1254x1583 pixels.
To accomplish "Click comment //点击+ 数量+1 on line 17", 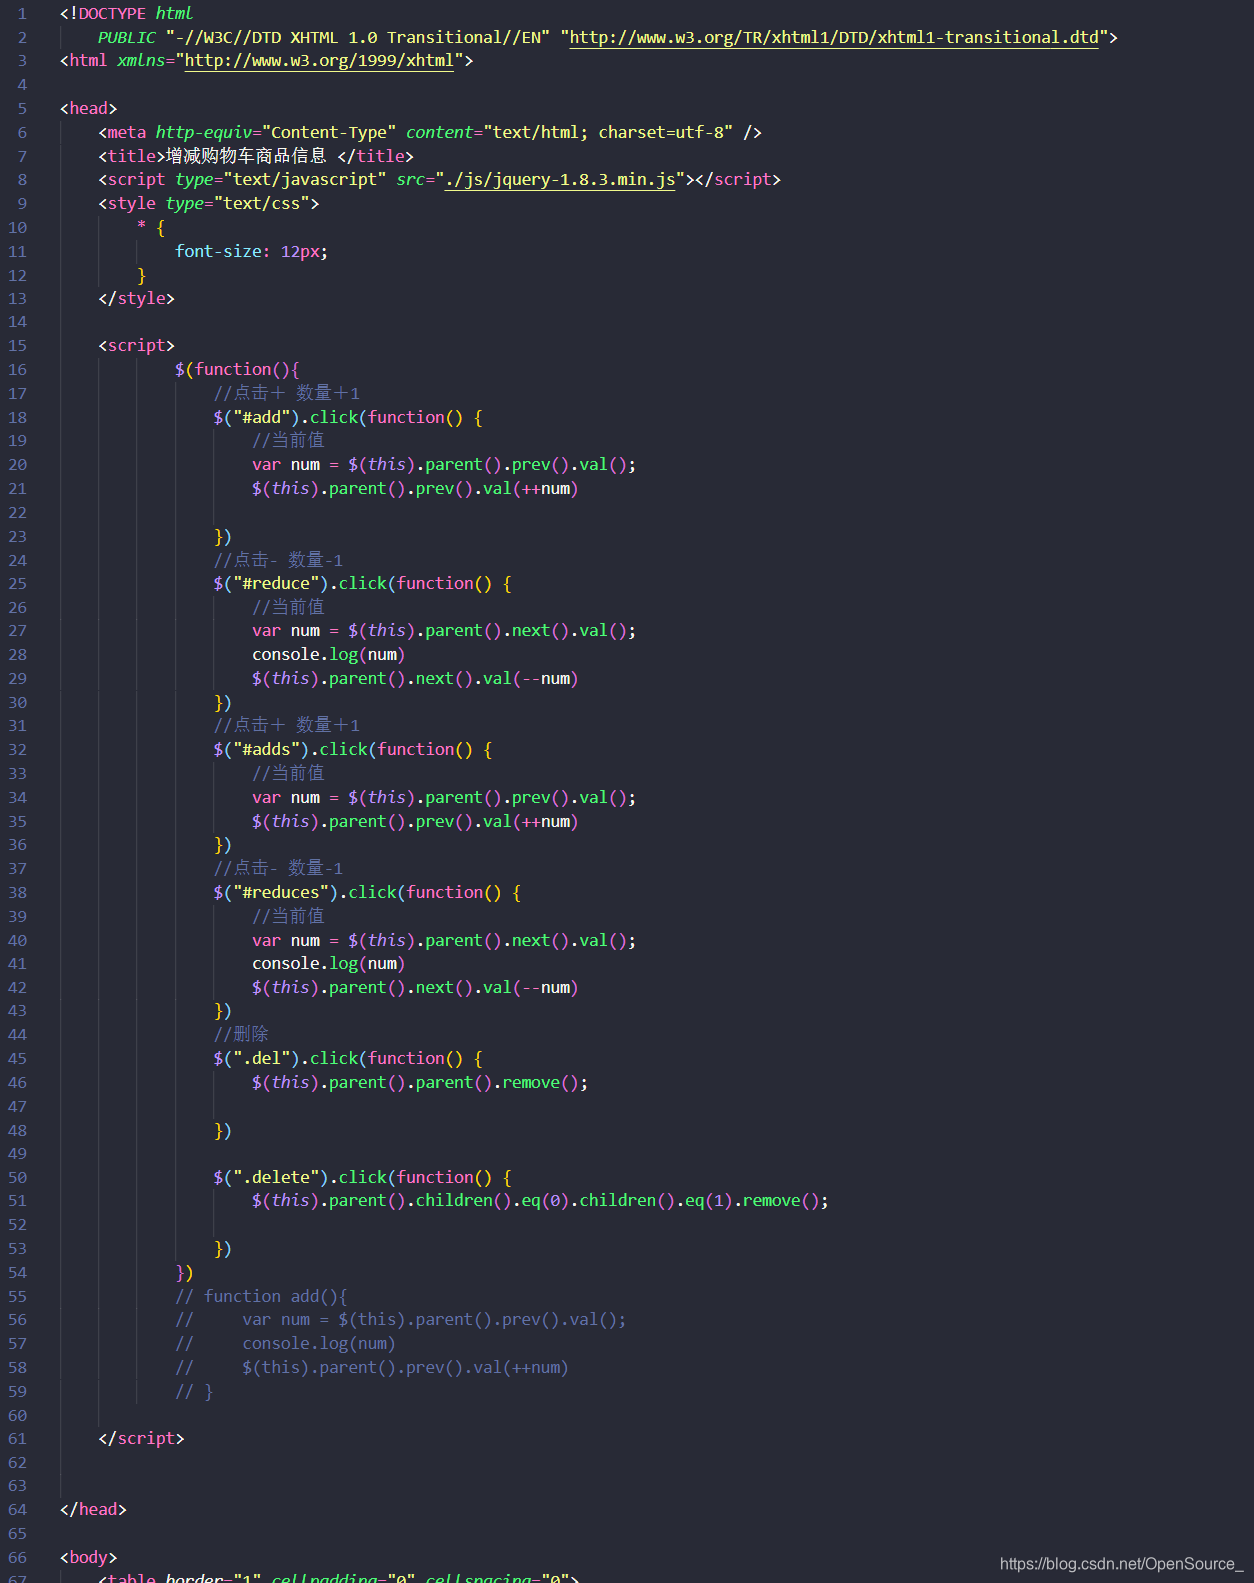I will [286, 393].
